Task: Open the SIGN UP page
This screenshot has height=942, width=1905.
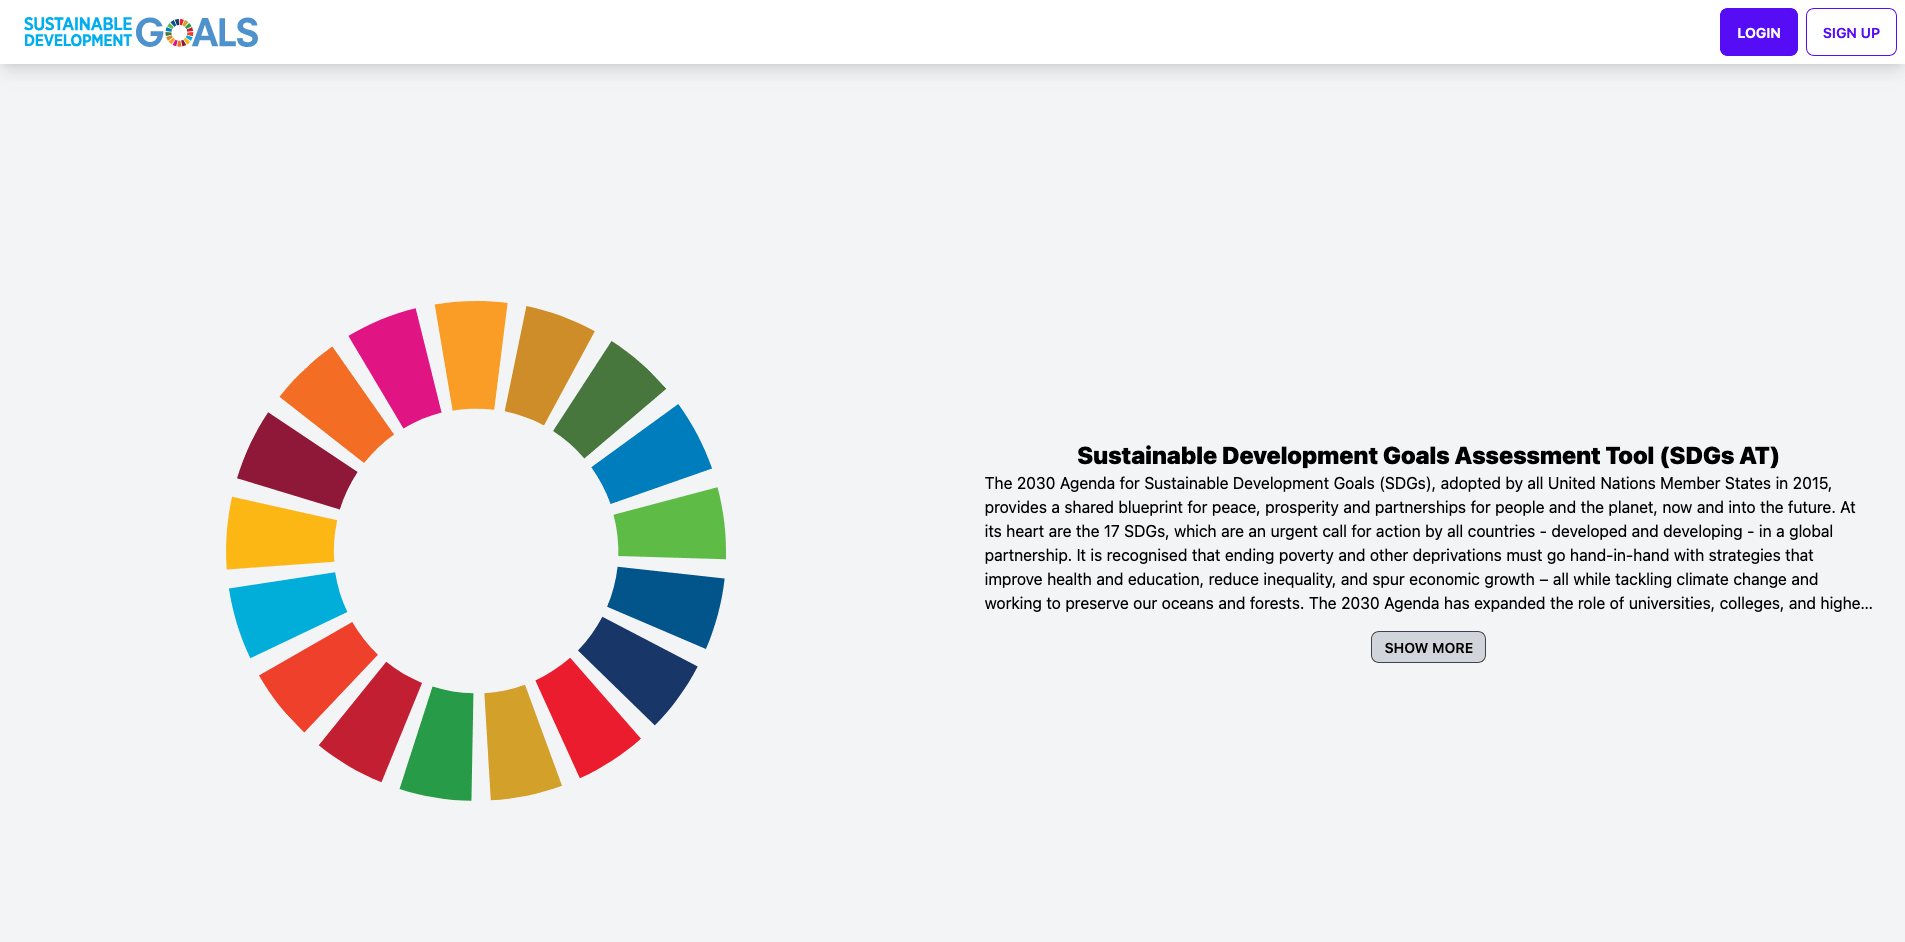Action: 1850,32
